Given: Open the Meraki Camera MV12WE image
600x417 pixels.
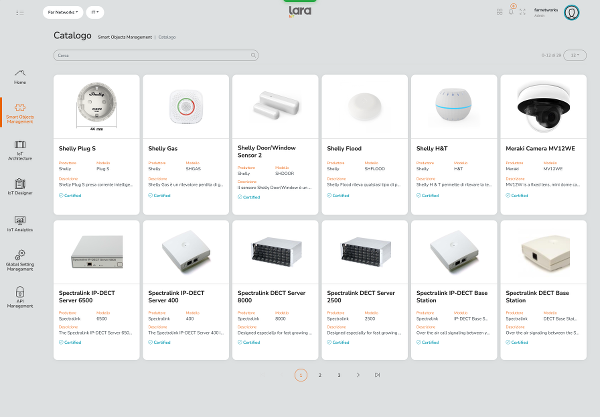Looking at the screenshot, I should pyautogui.click(x=543, y=106).
